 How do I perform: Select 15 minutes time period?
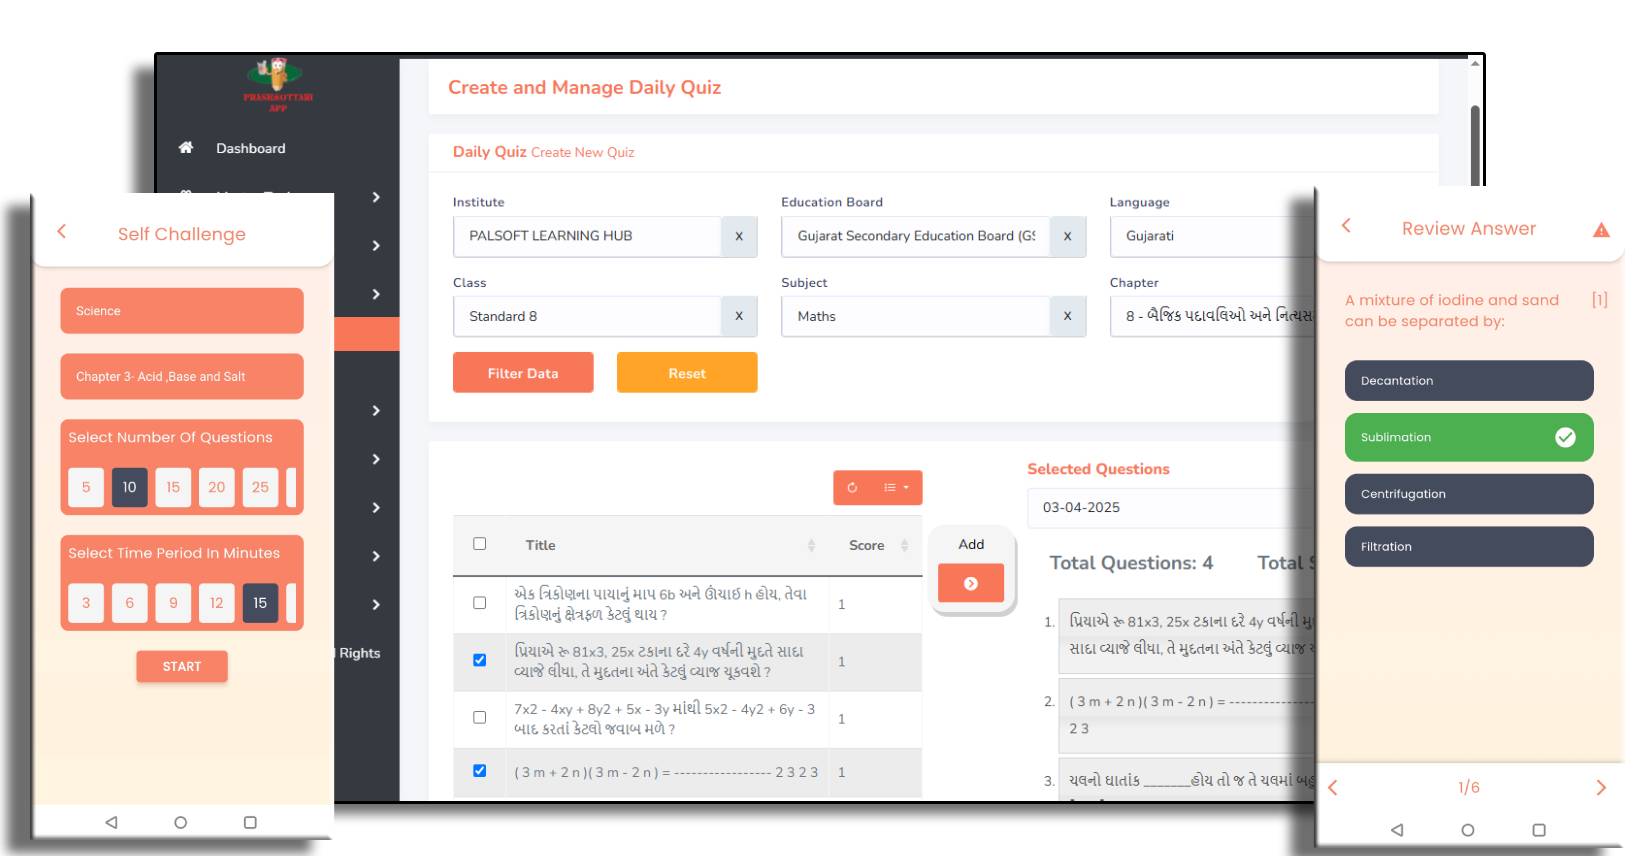click(x=260, y=603)
